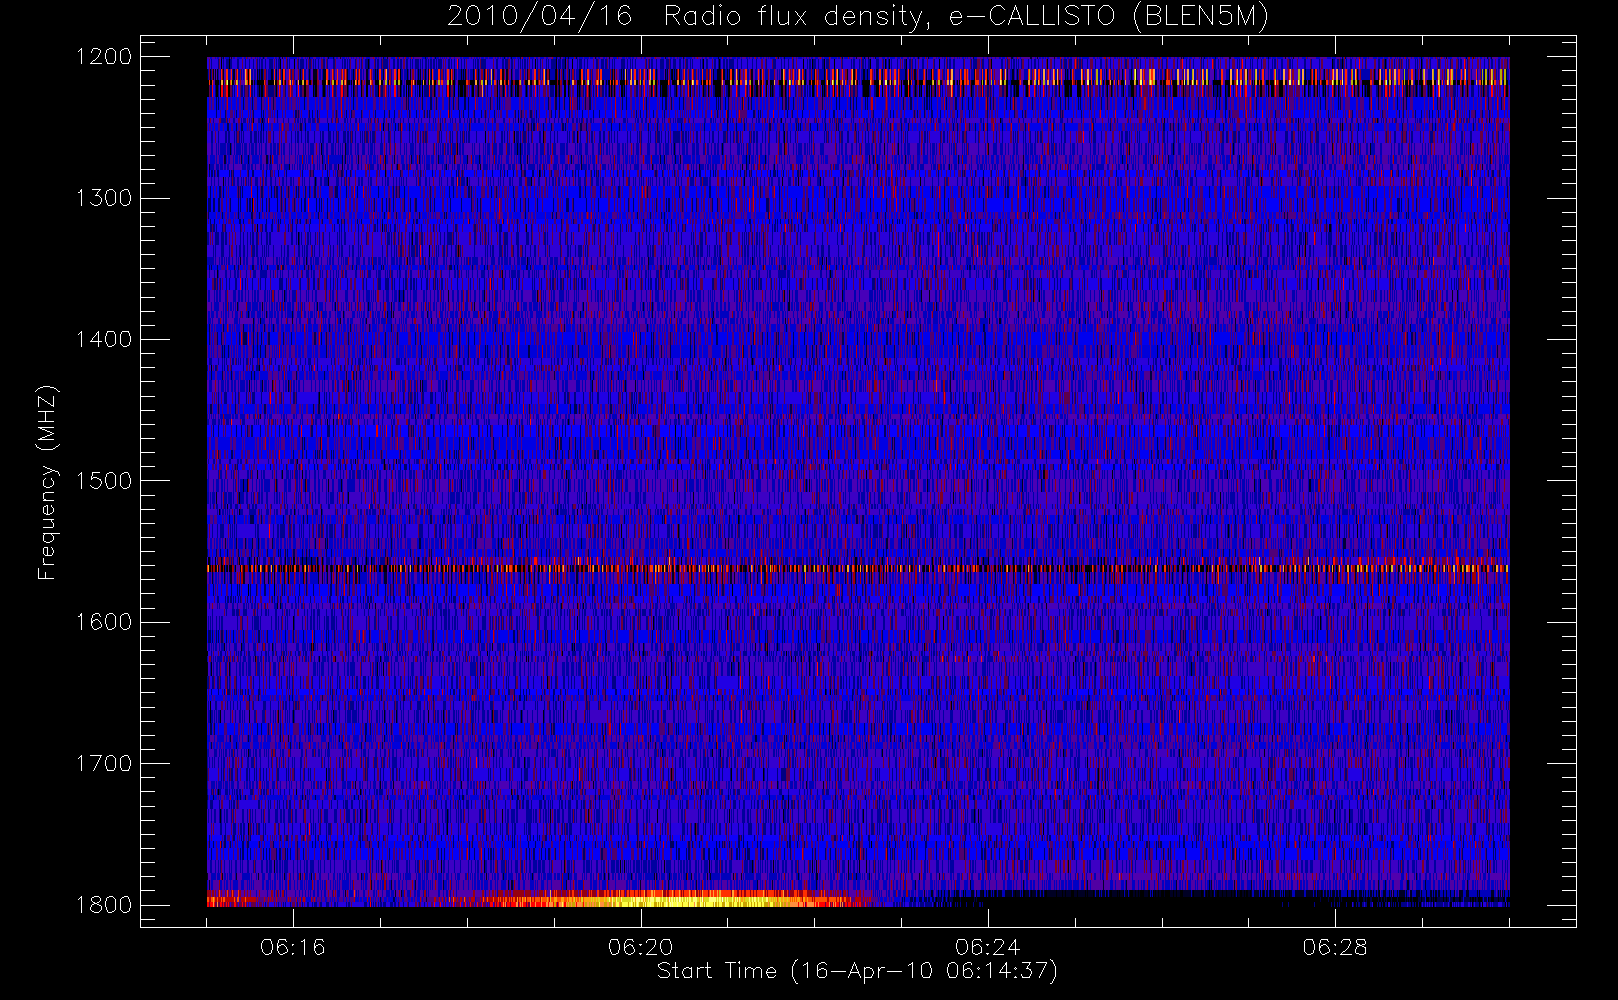
Task: Click the 1400 frequency tick label
Action: tap(104, 340)
